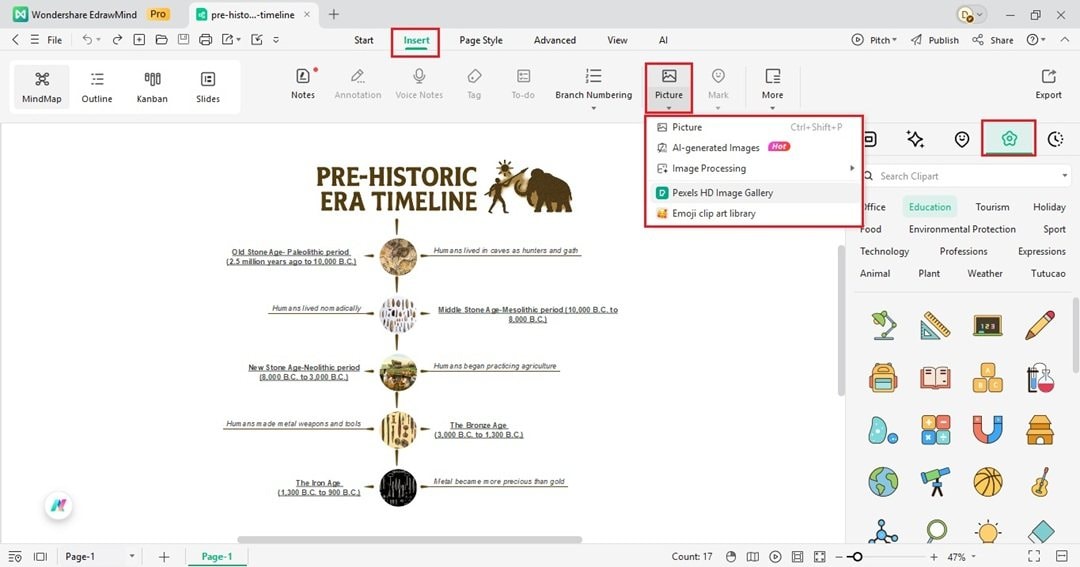Click the Publish button
The height and width of the screenshot is (567, 1080).
935,40
